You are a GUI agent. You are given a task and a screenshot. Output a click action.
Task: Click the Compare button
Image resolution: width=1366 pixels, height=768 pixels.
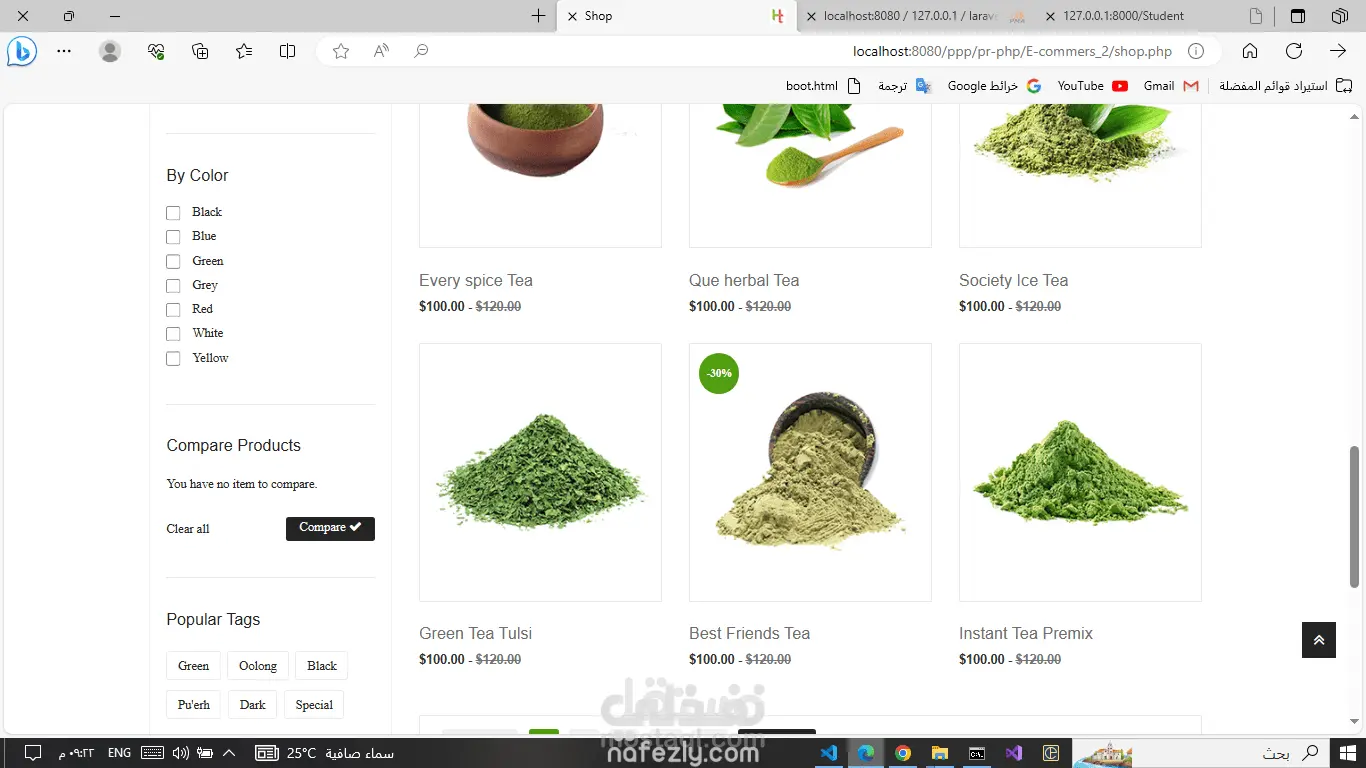[330, 528]
